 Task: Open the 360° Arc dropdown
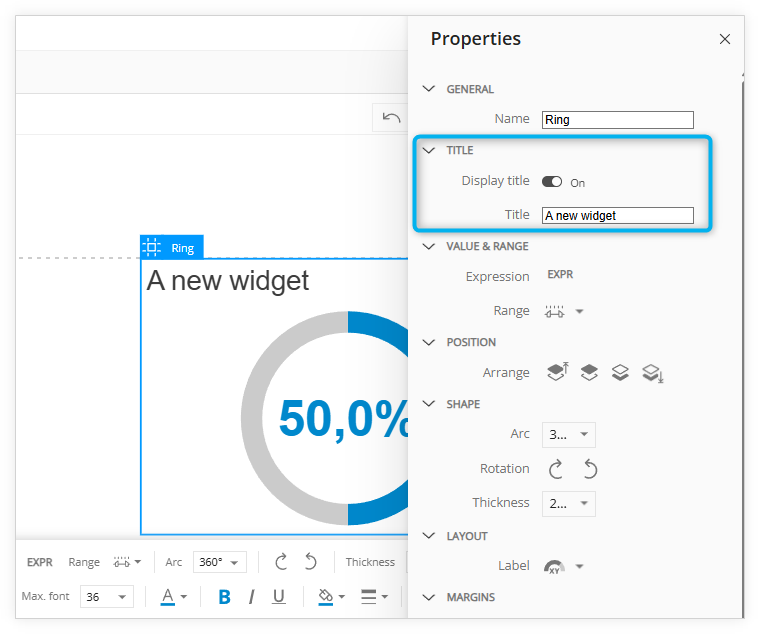pyautogui.click(x=220, y=562)
